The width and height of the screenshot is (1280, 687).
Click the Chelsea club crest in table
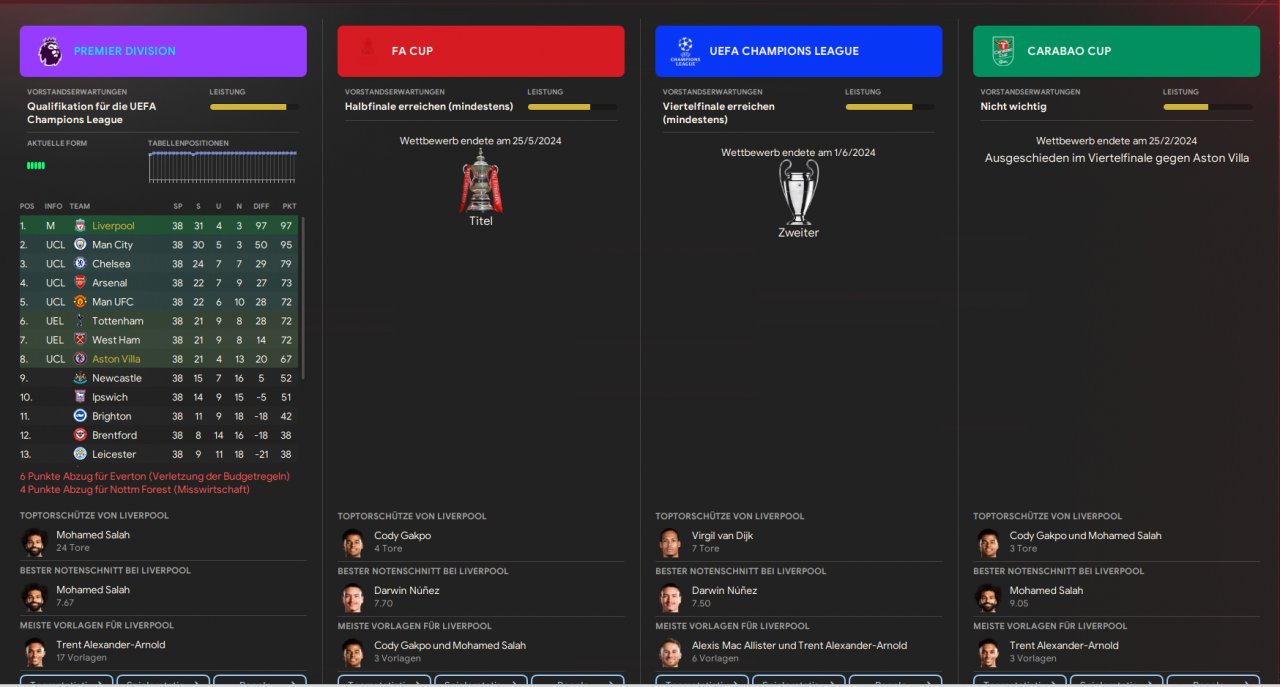[x=80, y=264]
